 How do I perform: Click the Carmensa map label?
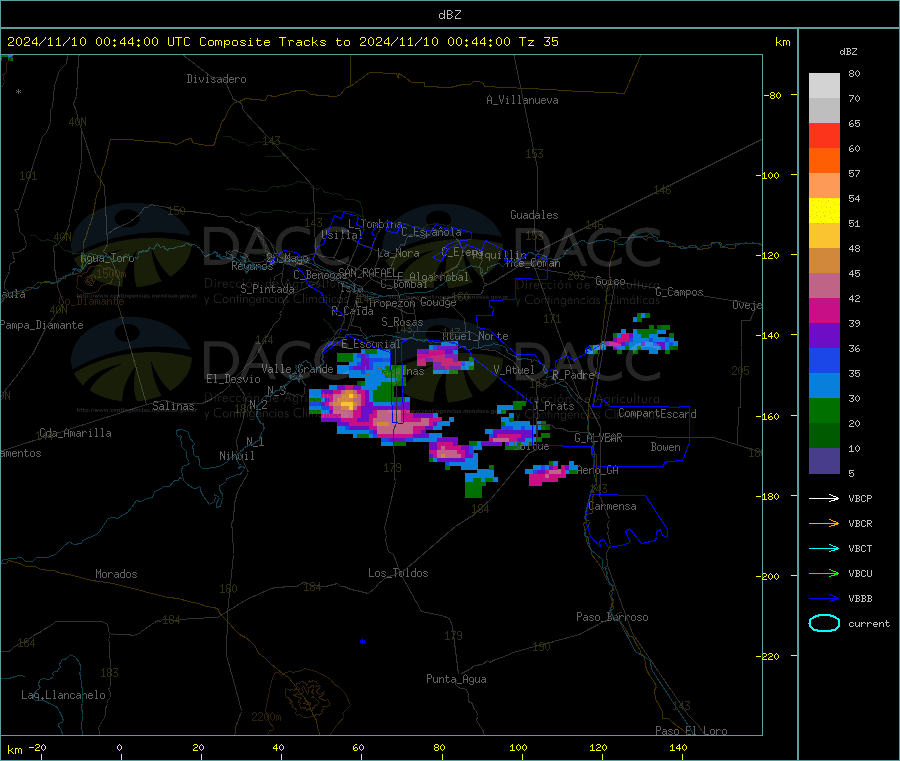point(612,506)
